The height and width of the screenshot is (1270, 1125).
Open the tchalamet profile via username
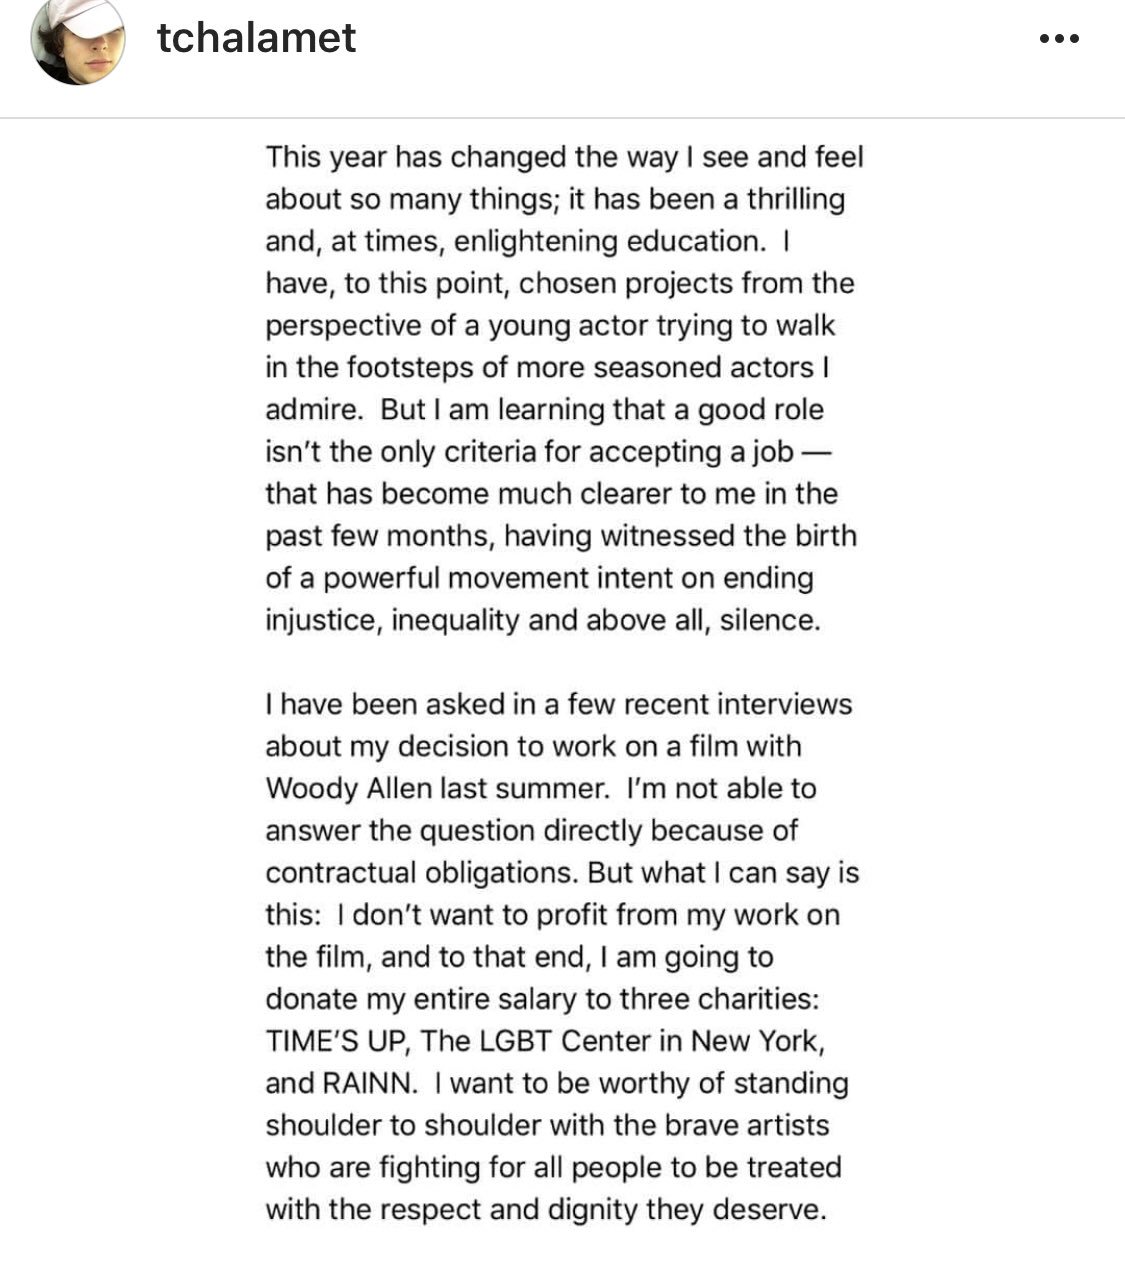click(x=256, y=38)
